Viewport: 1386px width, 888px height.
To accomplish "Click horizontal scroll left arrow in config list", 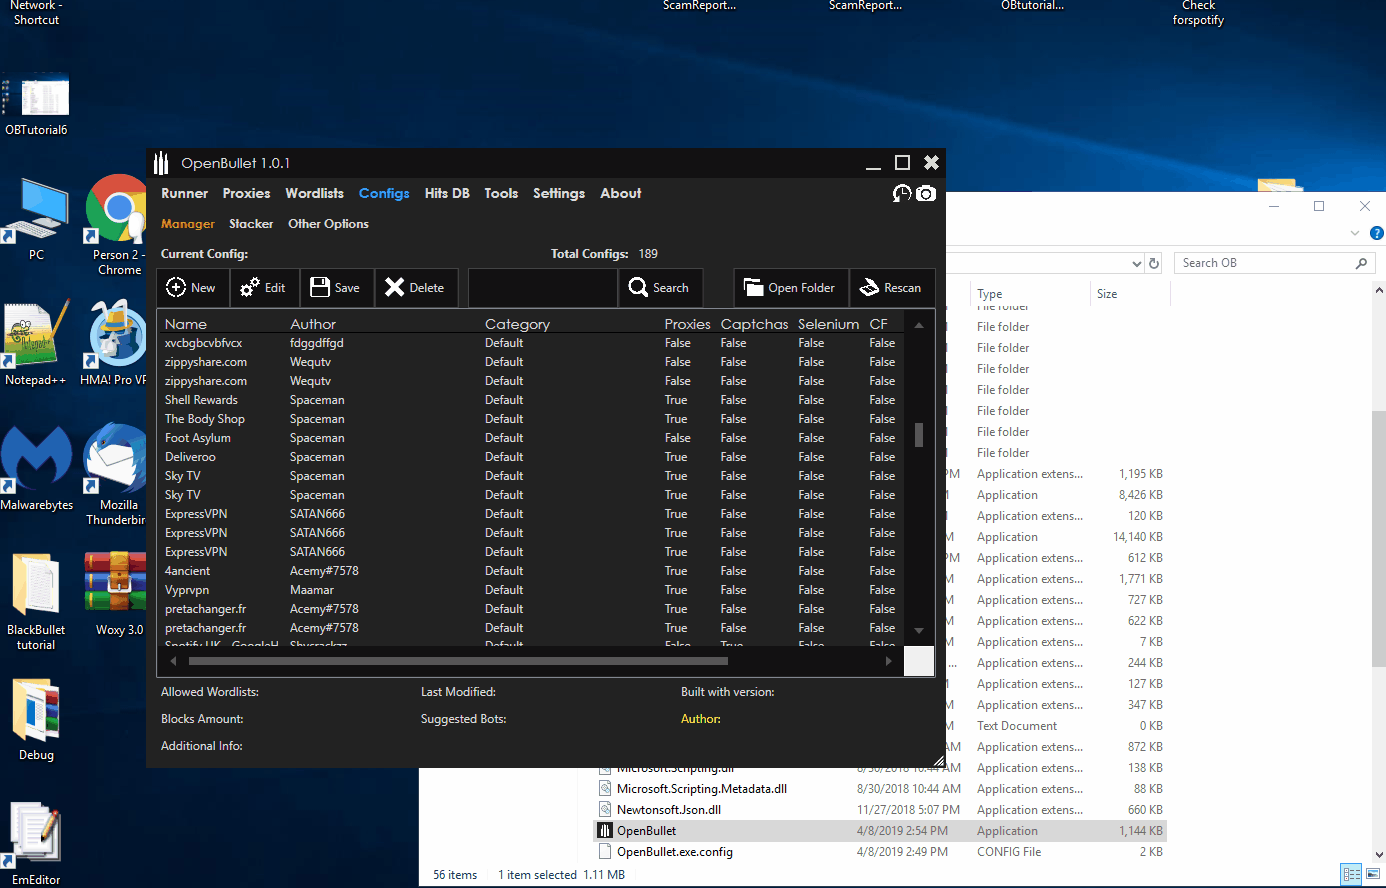I will (173, 661).
